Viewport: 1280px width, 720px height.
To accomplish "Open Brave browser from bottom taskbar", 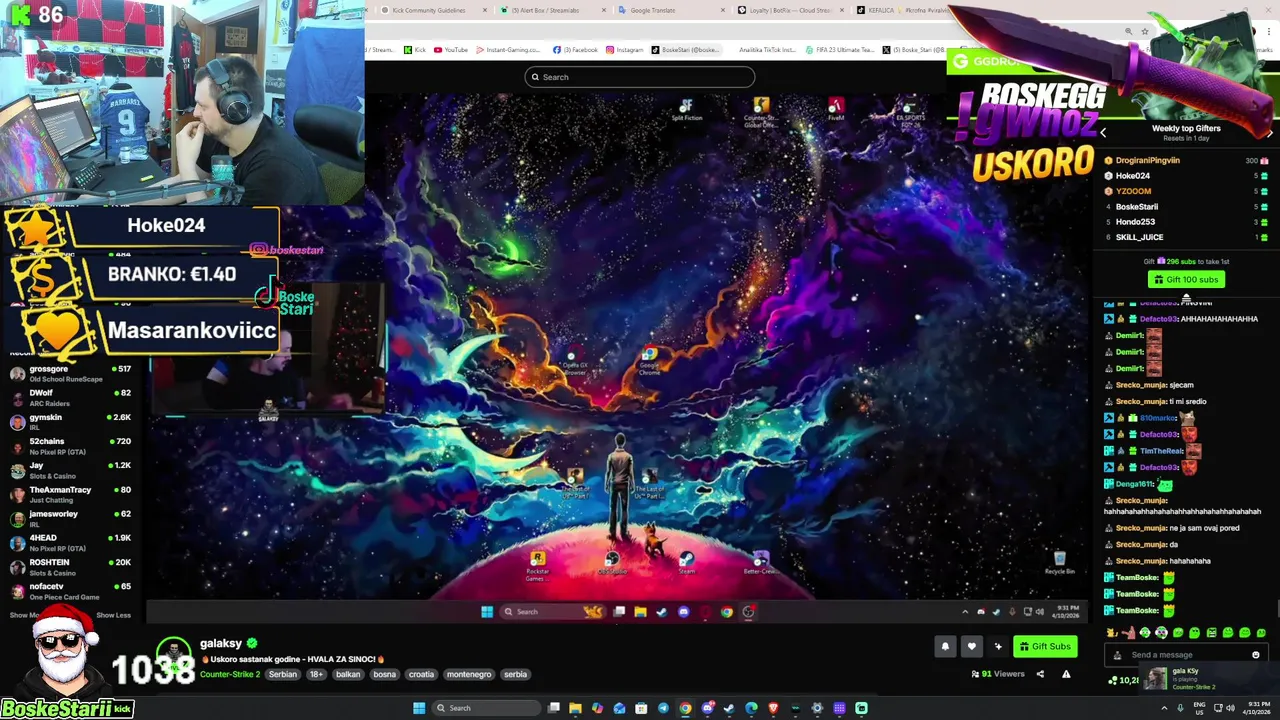I will pos(773,708).
